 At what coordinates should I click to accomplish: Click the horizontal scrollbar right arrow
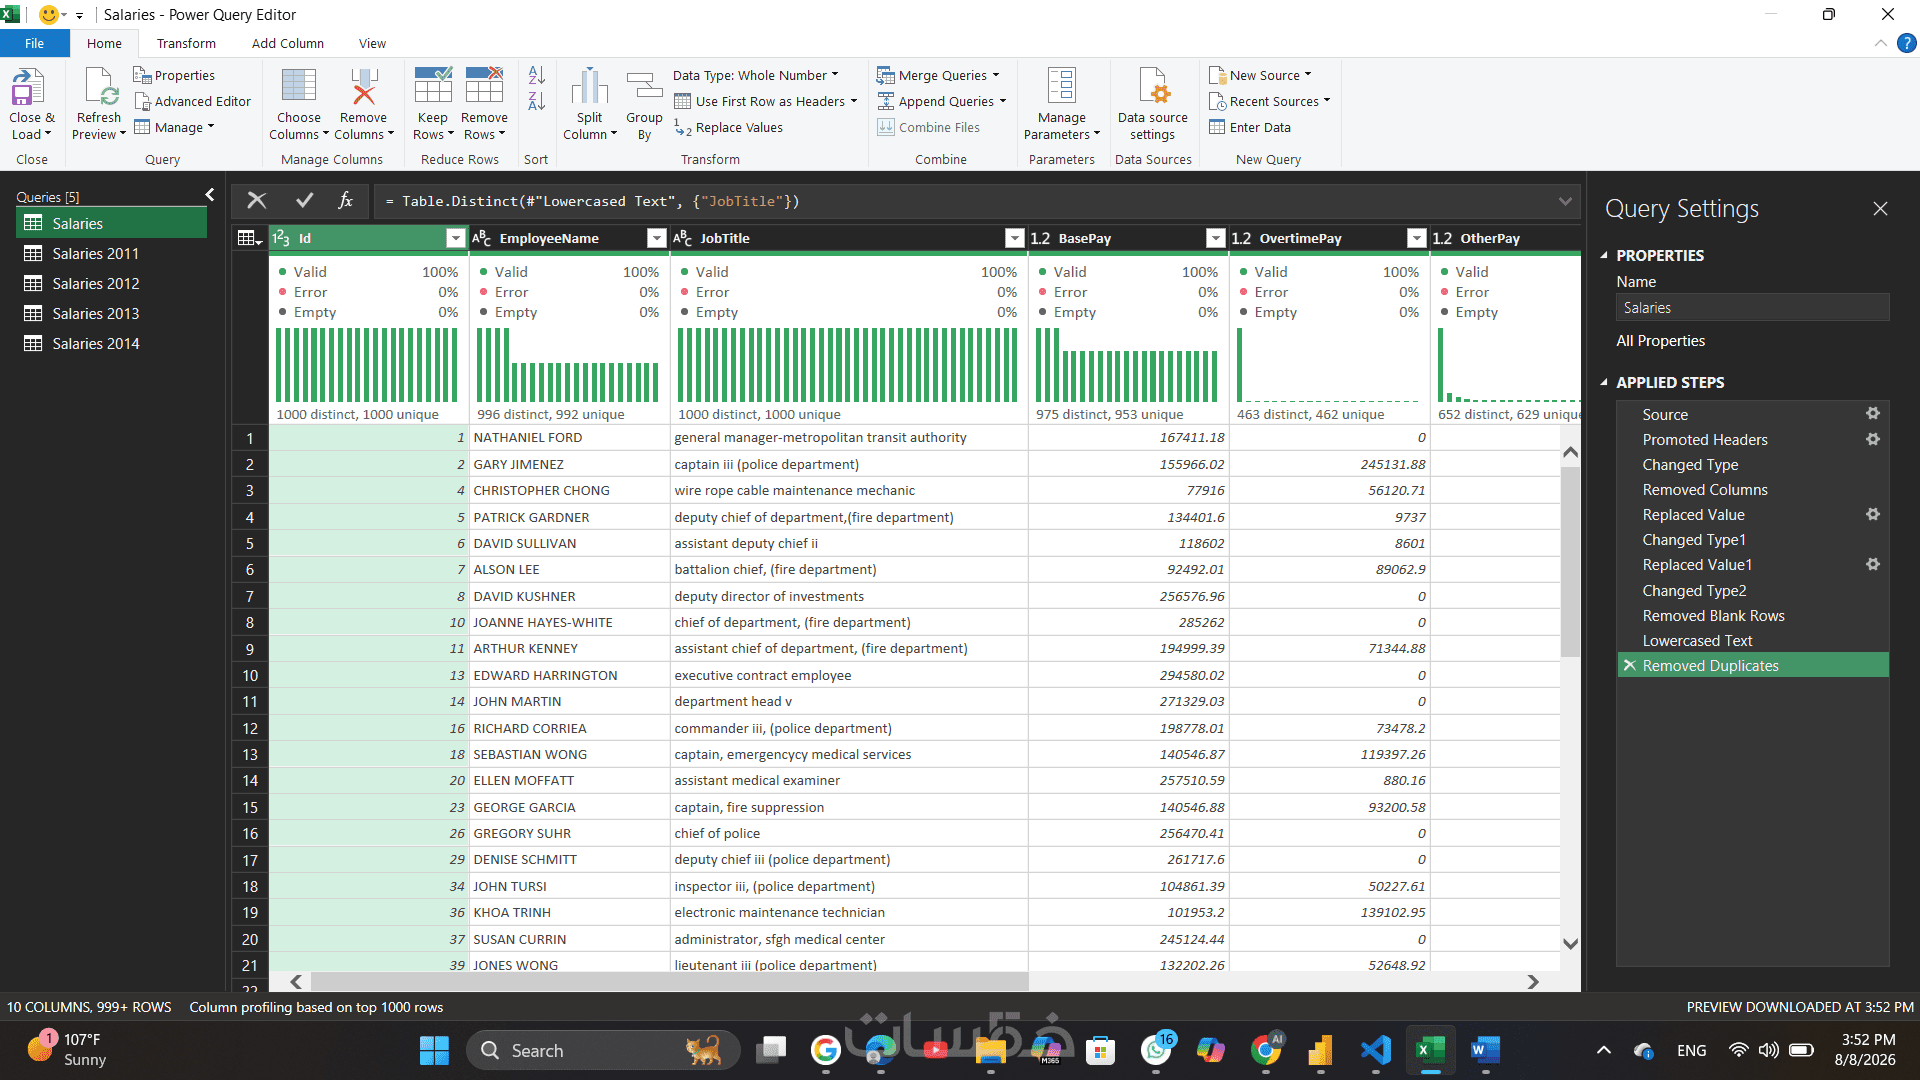coord(1534,982)
